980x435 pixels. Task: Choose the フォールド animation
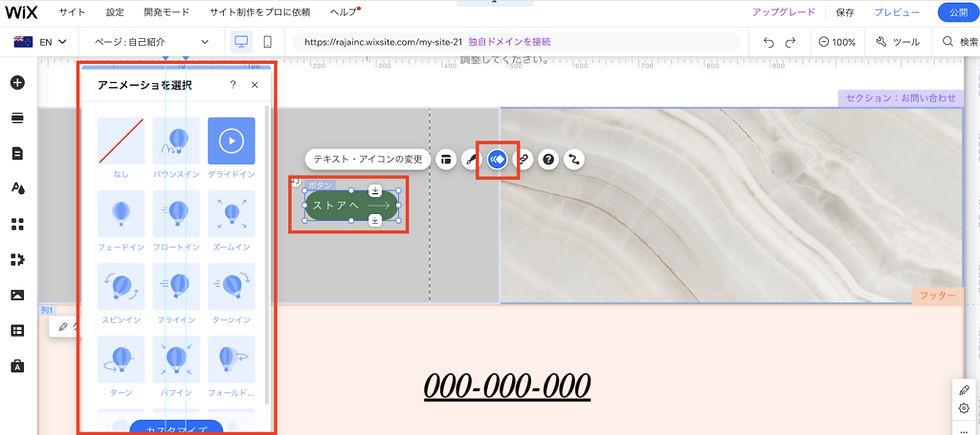231,366
